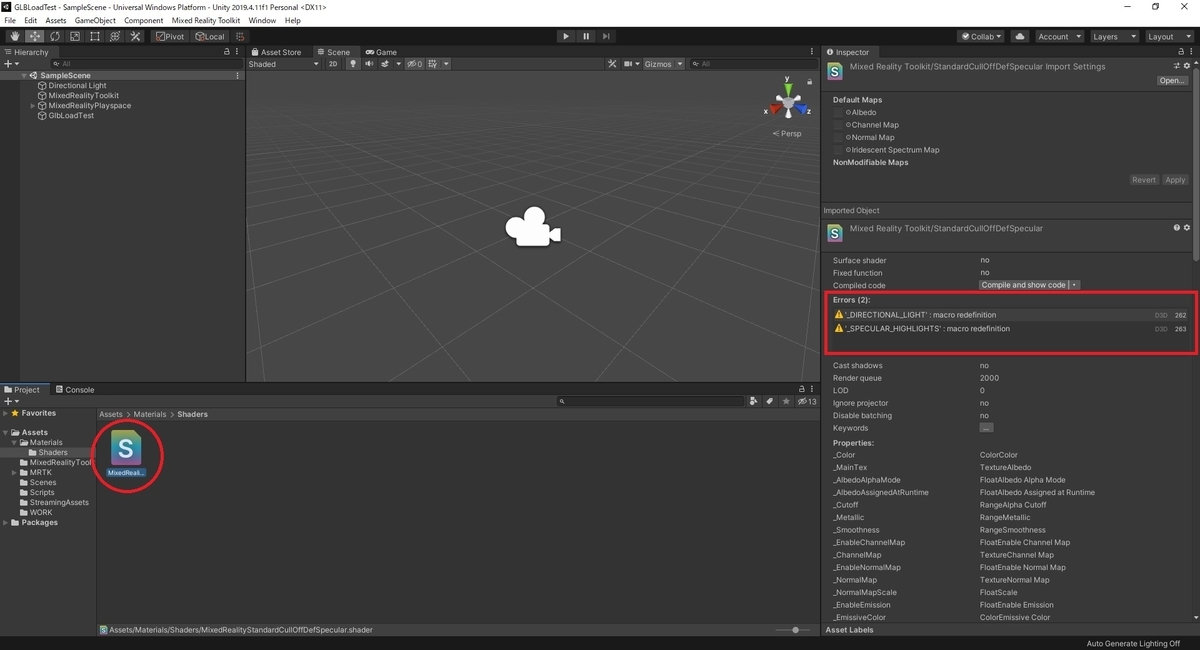
Task: Click the Project search field
Action: pos(650,401)
